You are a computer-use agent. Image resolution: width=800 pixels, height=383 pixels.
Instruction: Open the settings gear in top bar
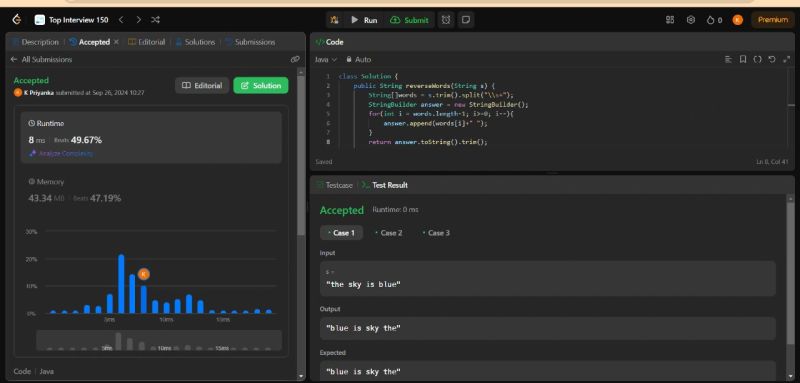pyautogui.click(x=691, y=20)
